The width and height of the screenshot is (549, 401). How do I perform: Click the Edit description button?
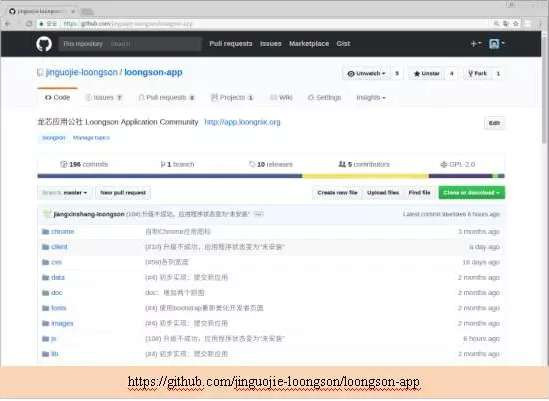pos(494,123)
